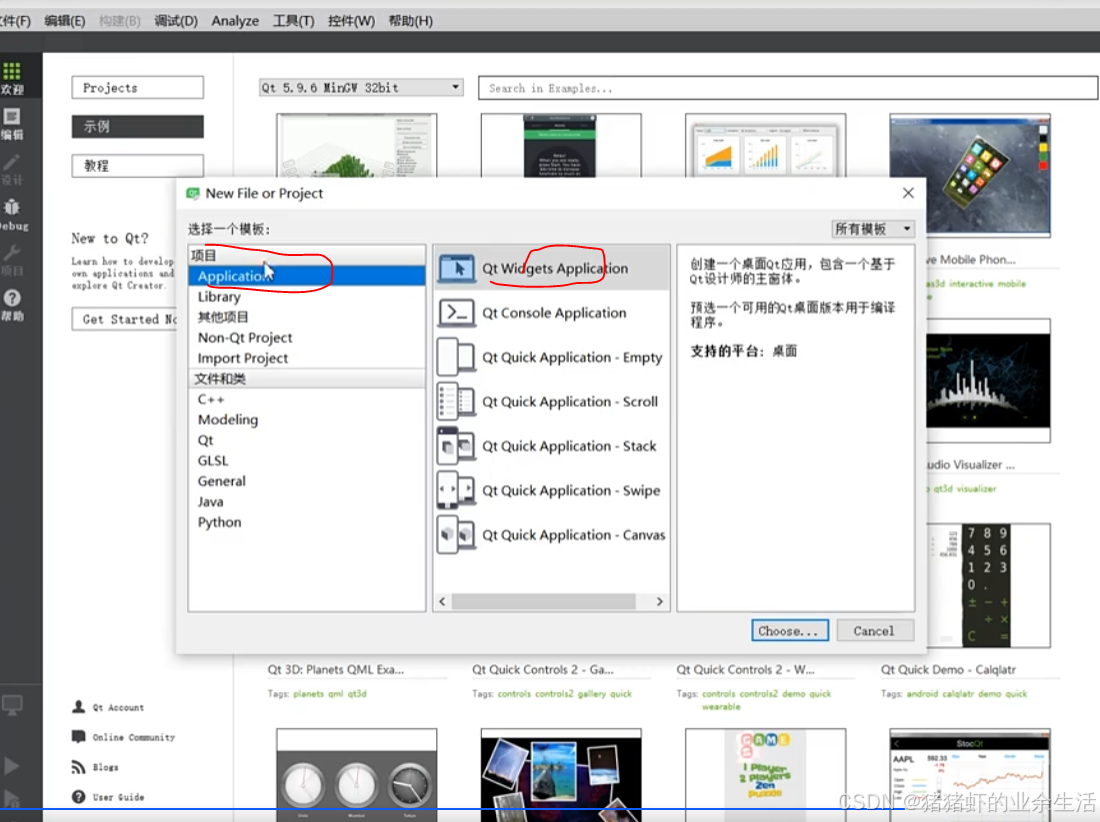Select the Import Project category

tap(307, 358)
